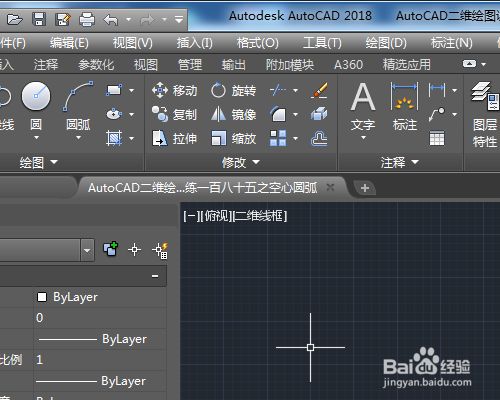Click the 拉伸 (Stretch) tool
Image resolution: width=500 pixels, height=400 pixels.
tap(174, 138)
